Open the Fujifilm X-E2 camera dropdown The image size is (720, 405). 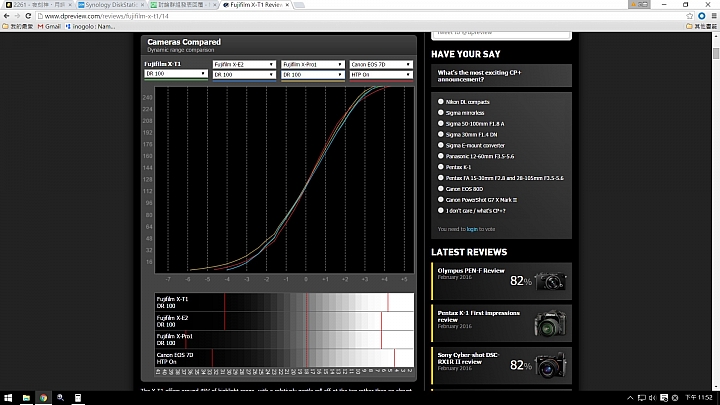(x=244, y=64)
